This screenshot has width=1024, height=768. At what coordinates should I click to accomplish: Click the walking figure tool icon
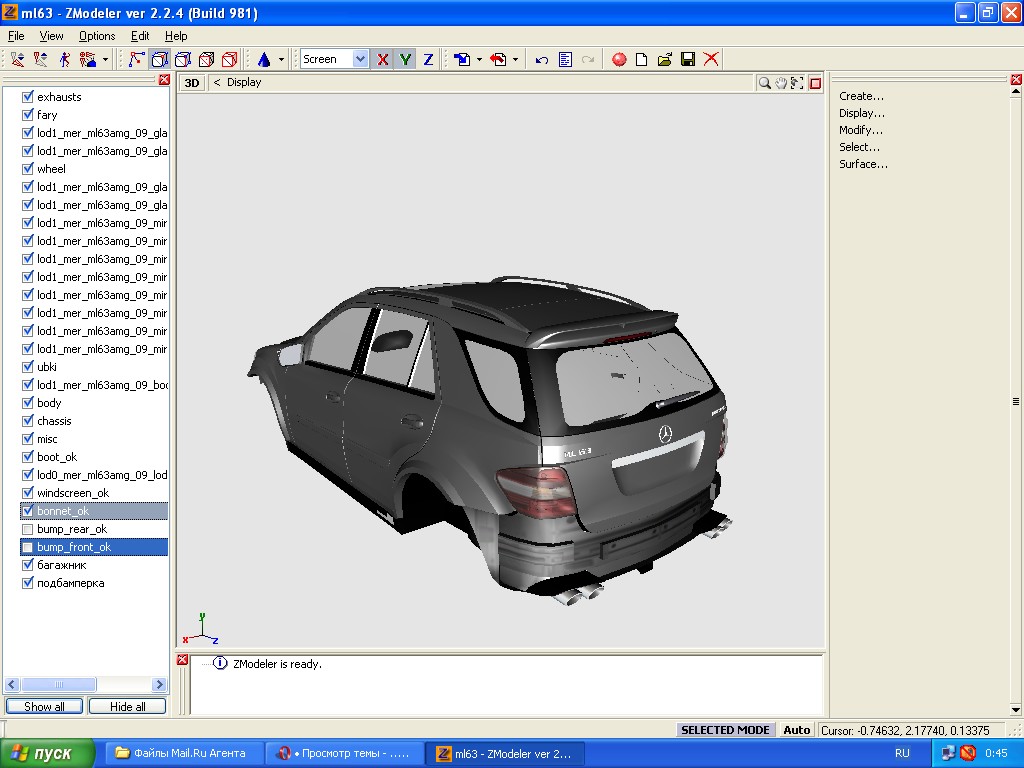coord(64,59)
